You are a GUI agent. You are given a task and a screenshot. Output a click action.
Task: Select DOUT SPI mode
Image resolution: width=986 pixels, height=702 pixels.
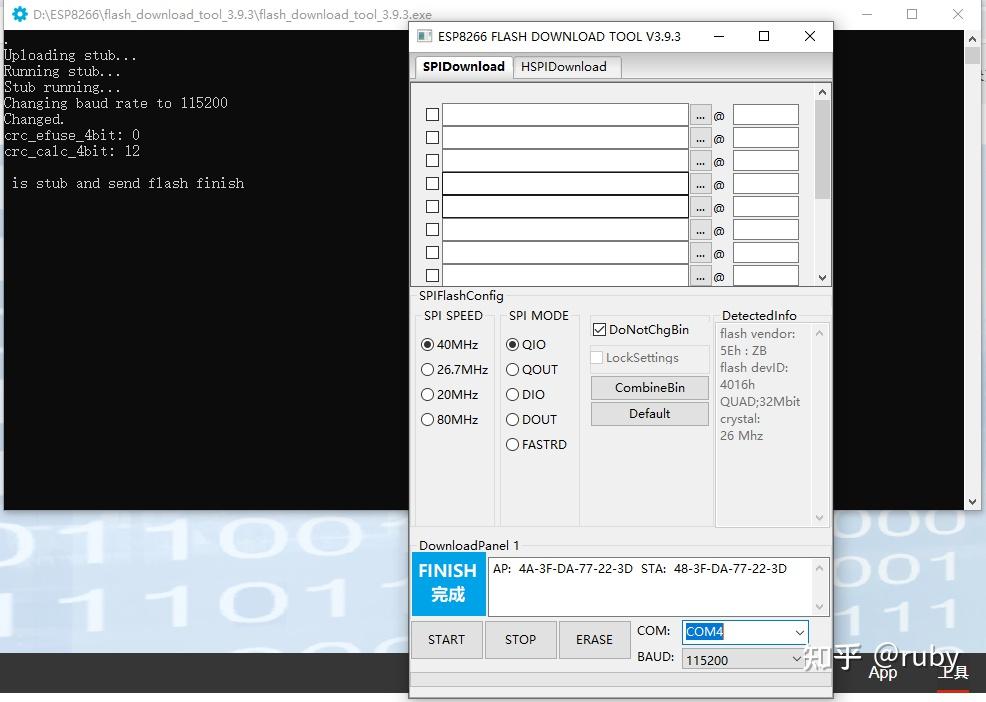coord(514,419)
